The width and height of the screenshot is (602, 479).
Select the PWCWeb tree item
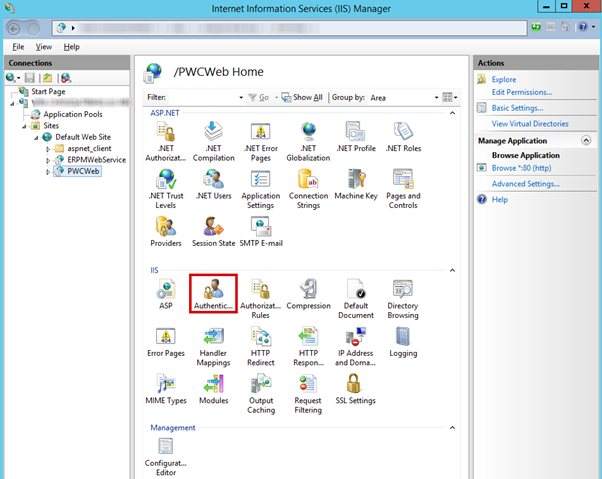coord(83,171)
